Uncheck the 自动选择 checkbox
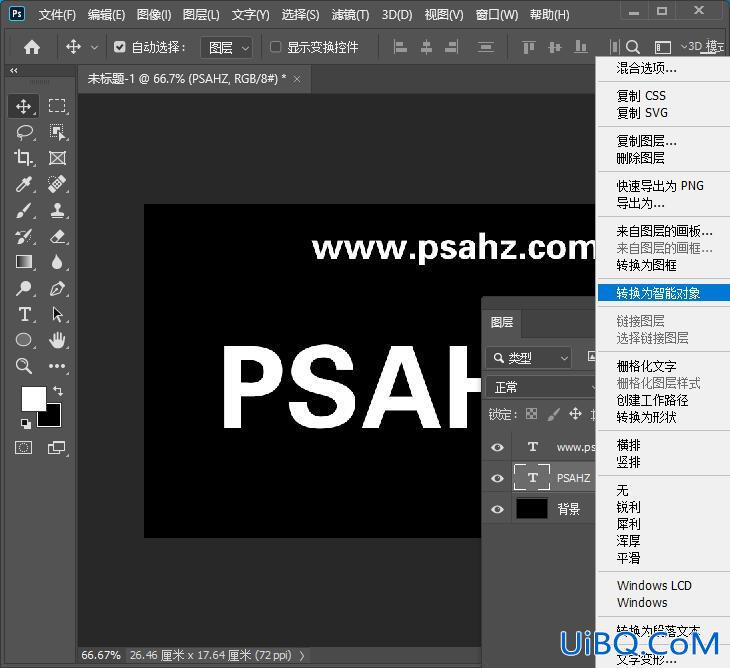730x668 pixels. pyautogui.click(x=120, y=47)
